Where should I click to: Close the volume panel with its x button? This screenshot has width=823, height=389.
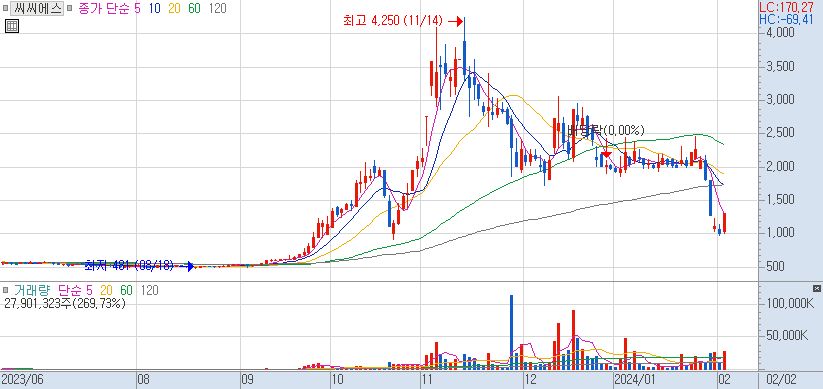click(816, 289)
